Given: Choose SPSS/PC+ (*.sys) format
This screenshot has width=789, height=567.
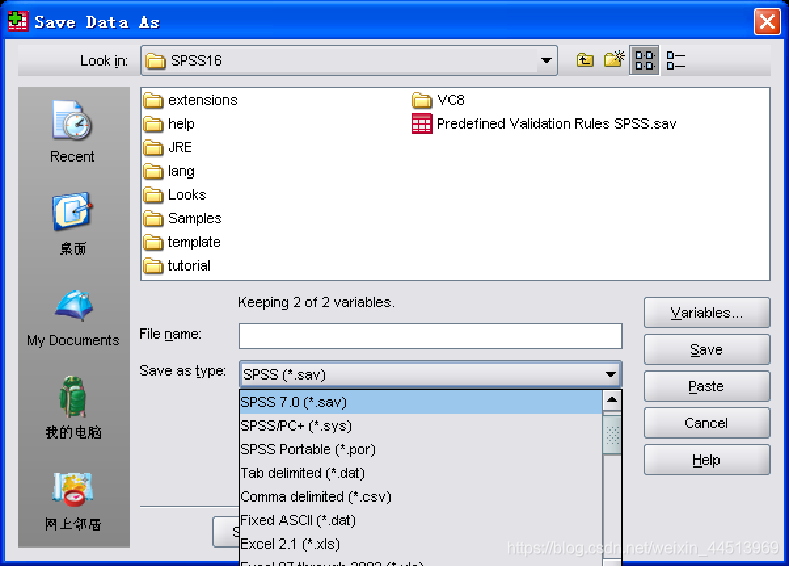Looking at the screenshot, I should [x=421, y=426].
